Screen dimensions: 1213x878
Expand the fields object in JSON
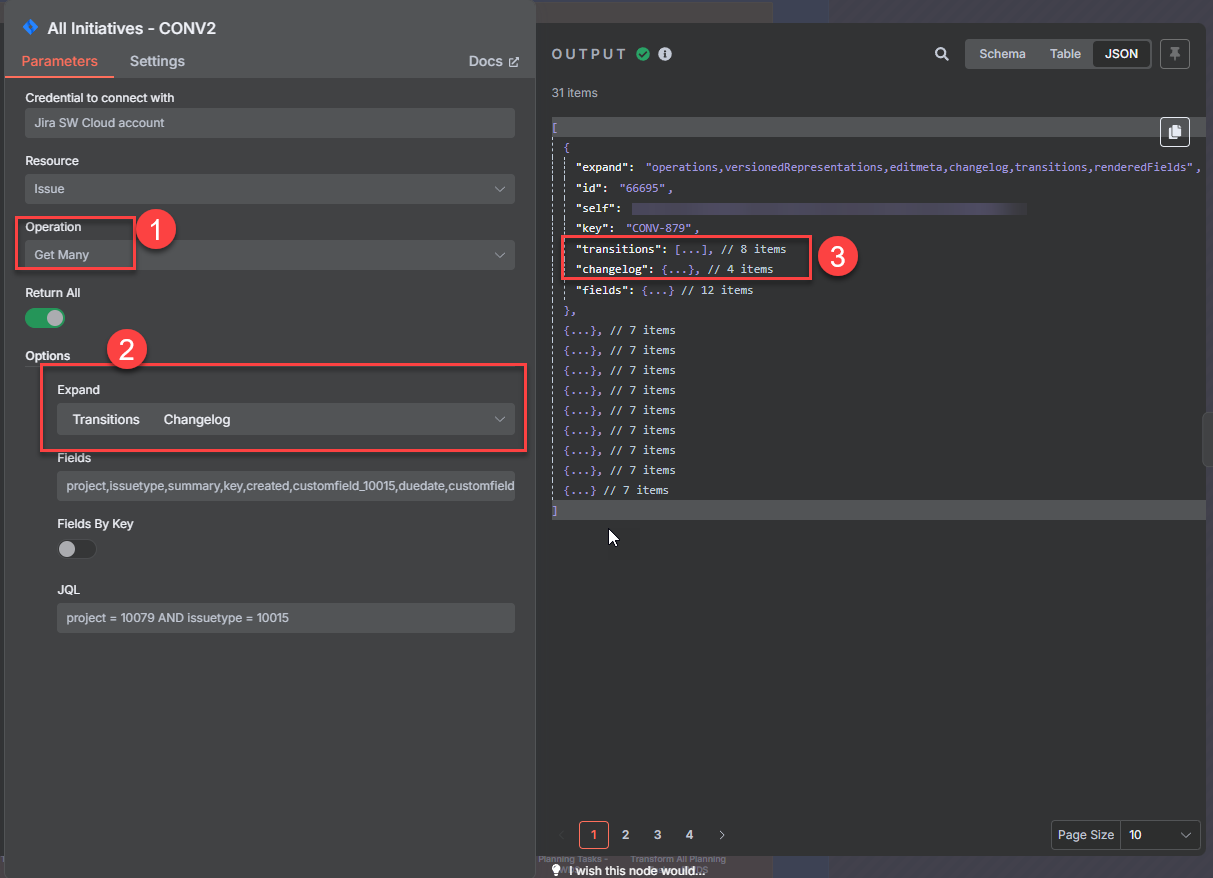[658, 290]
